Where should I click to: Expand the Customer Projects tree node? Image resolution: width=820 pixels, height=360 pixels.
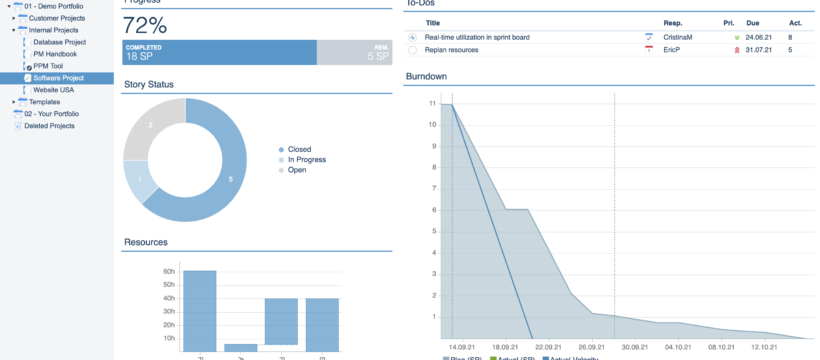pos(14,18)
